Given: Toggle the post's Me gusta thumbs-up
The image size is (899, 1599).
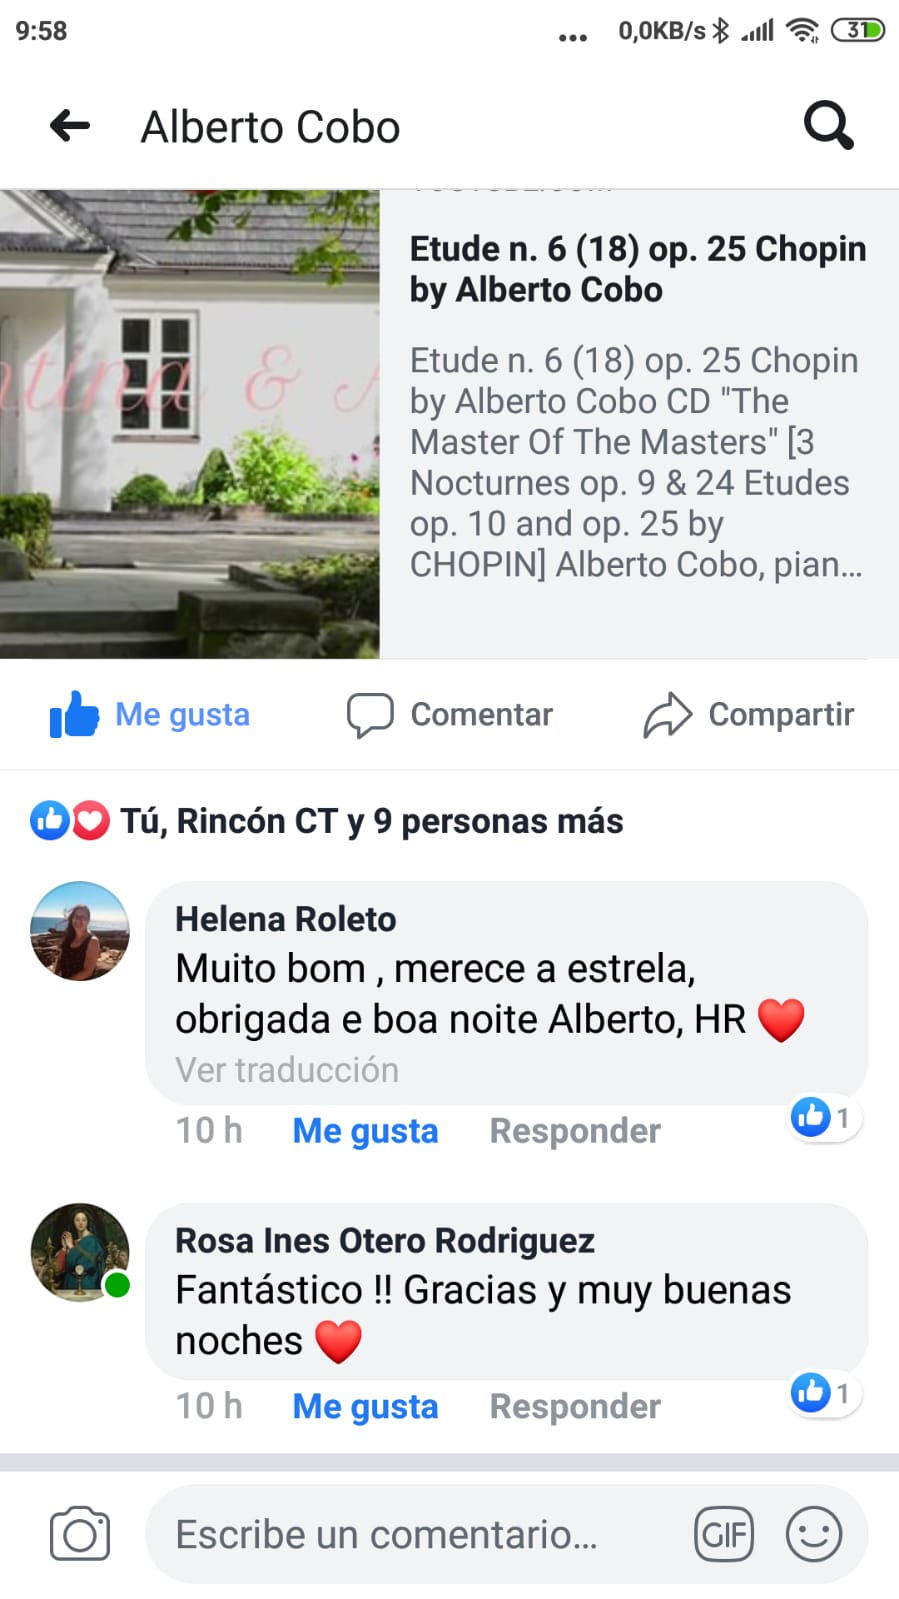Looking at the screenshot, I should pos(150,715).
